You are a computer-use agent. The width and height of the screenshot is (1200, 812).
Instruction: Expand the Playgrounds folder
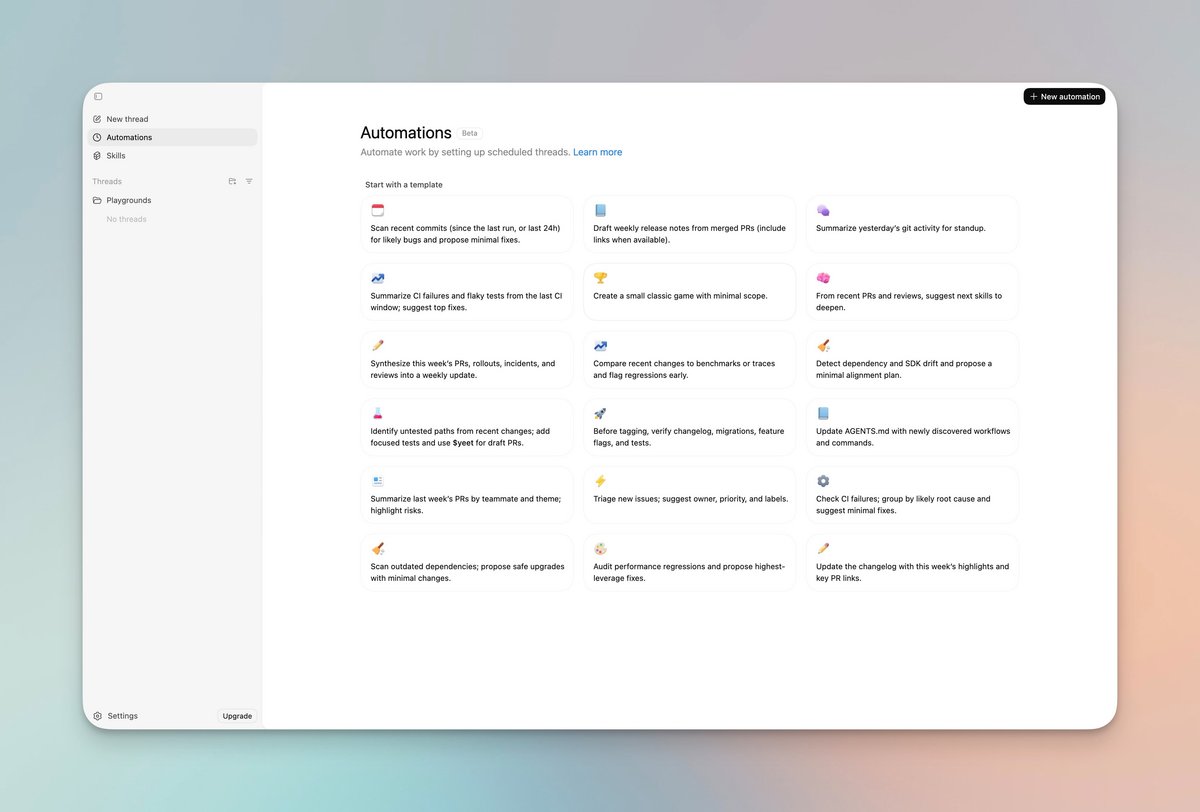[127, 200]
